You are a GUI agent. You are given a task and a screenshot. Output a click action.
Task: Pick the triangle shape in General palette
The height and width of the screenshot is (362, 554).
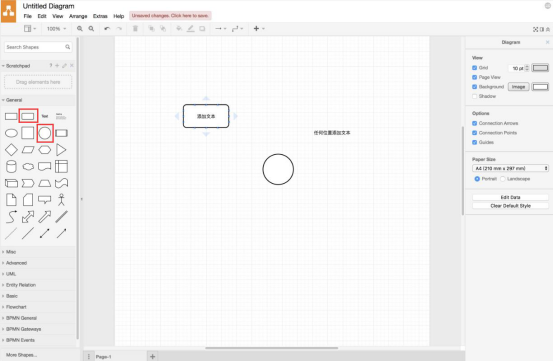(x=61, y=150)
